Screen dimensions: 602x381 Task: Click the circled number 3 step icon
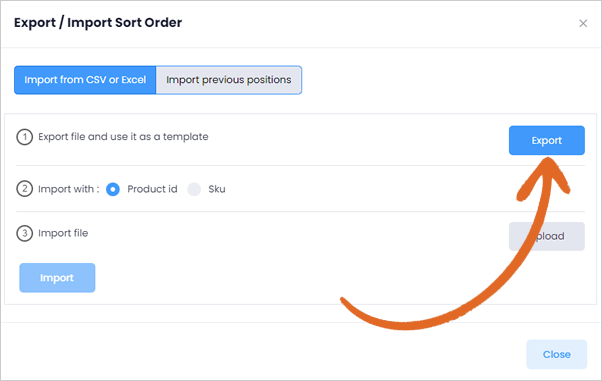pos(25,233)
